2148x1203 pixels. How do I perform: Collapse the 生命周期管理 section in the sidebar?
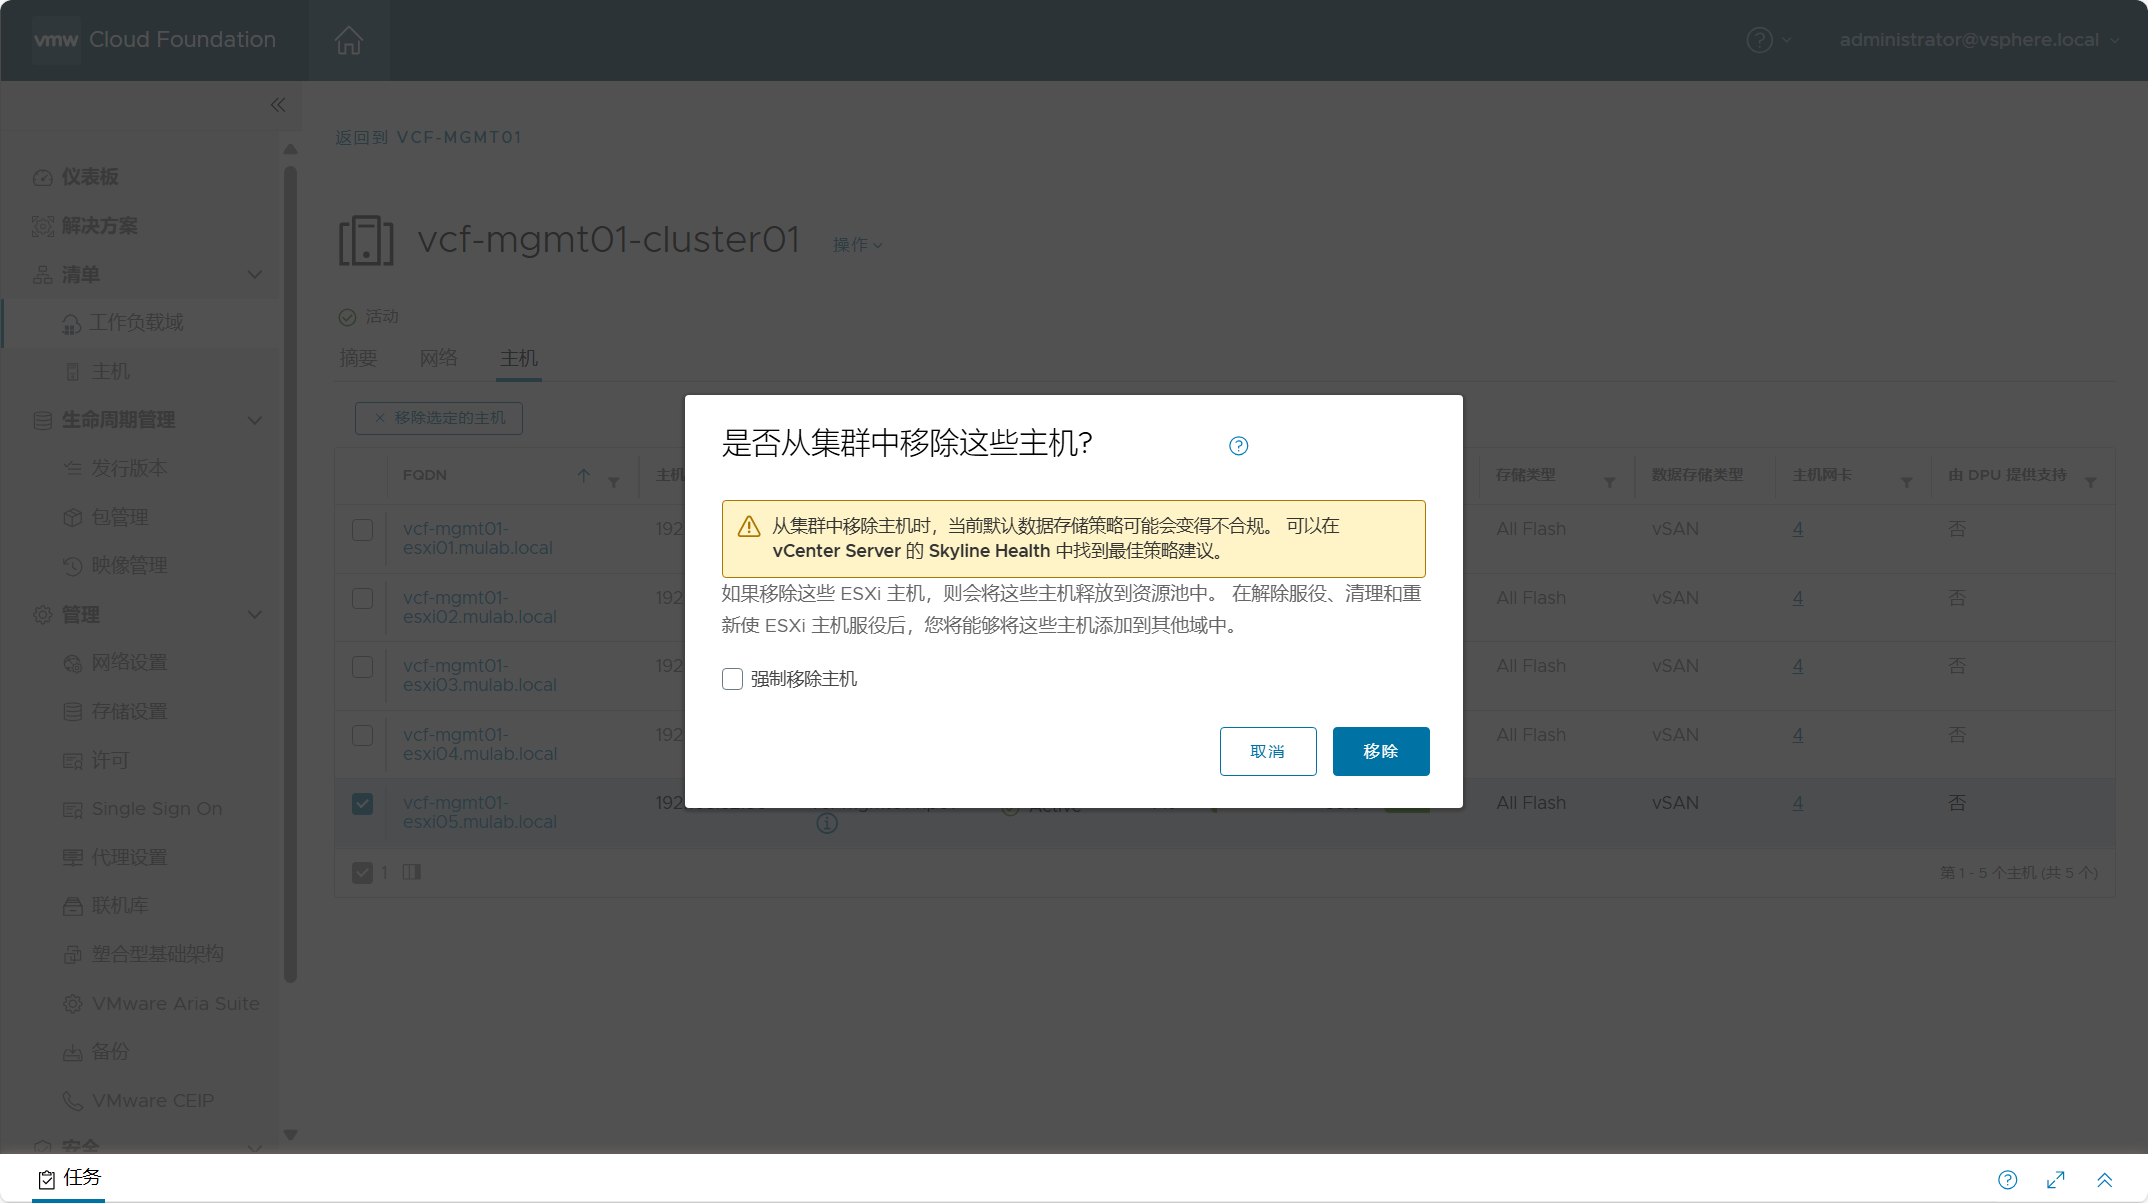(x=255, y=421)
